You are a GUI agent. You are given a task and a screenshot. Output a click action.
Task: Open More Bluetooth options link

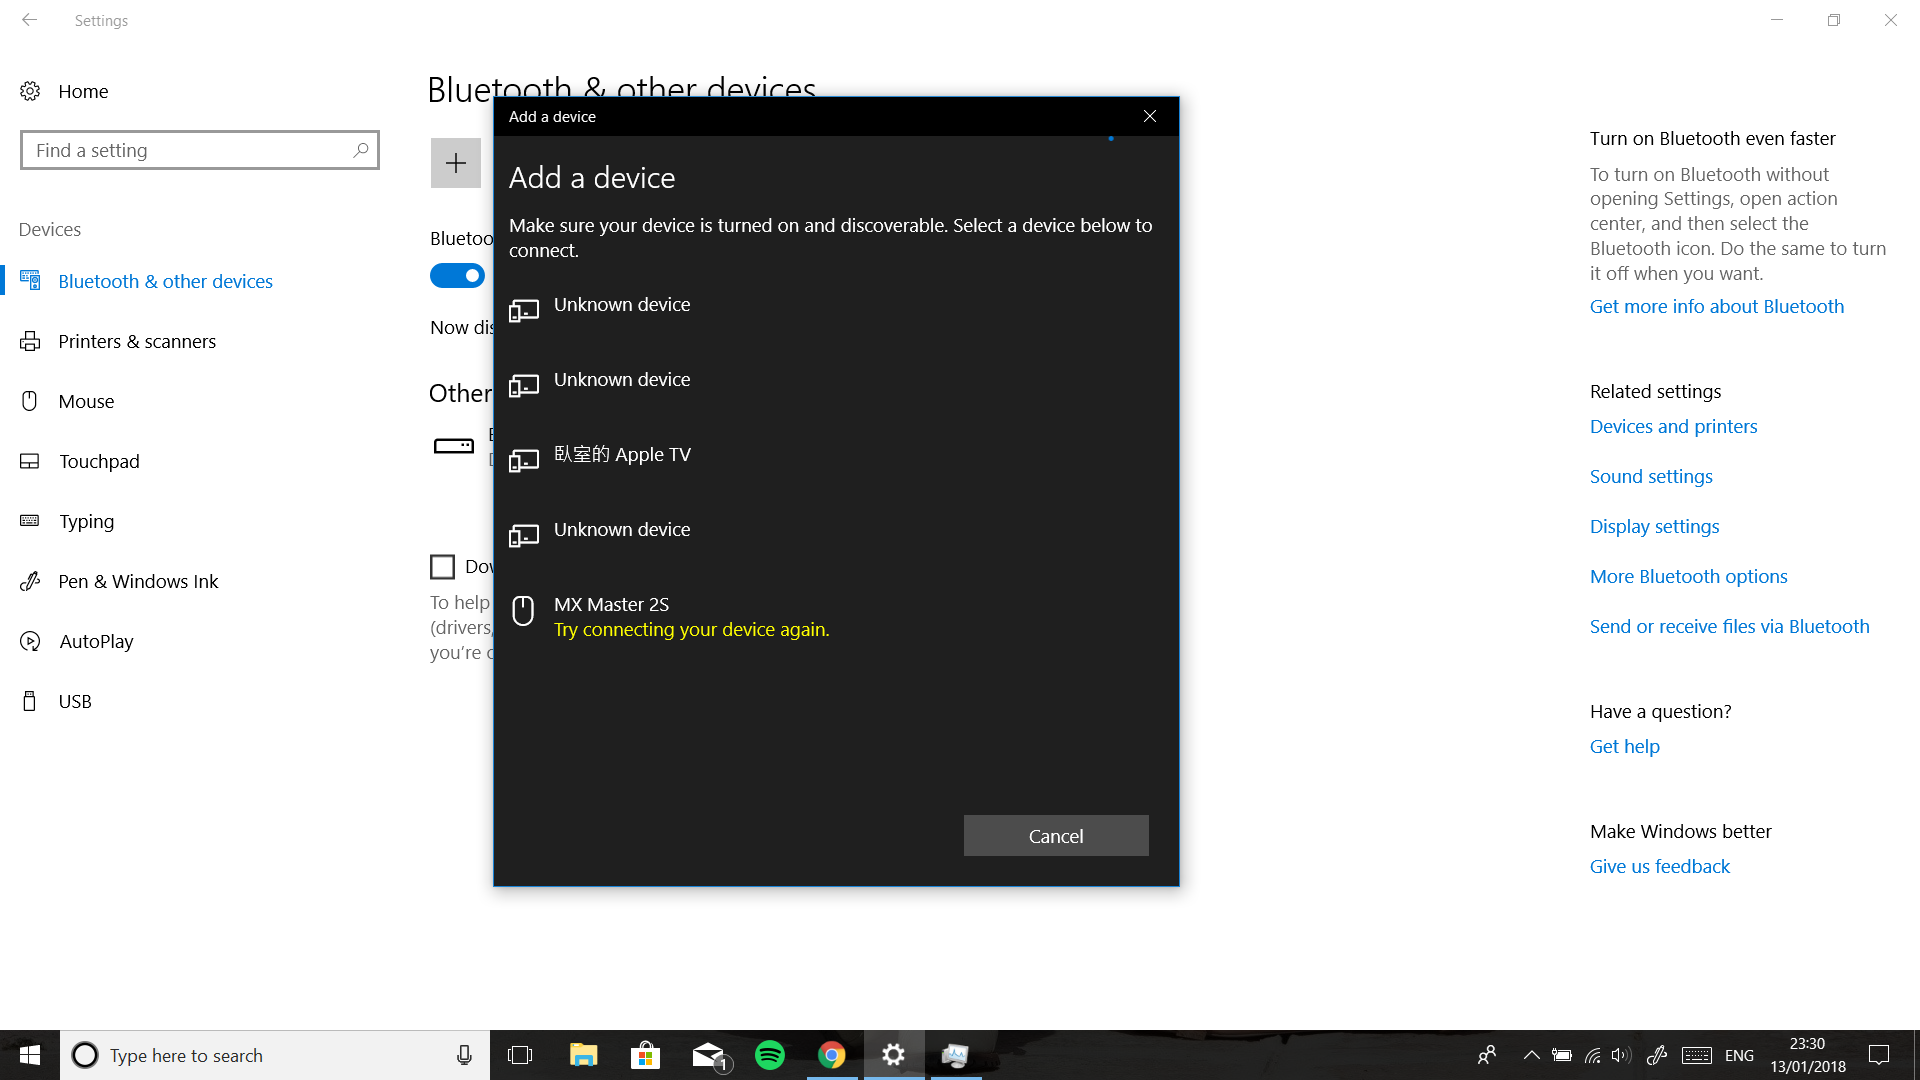coord(1688,576)
